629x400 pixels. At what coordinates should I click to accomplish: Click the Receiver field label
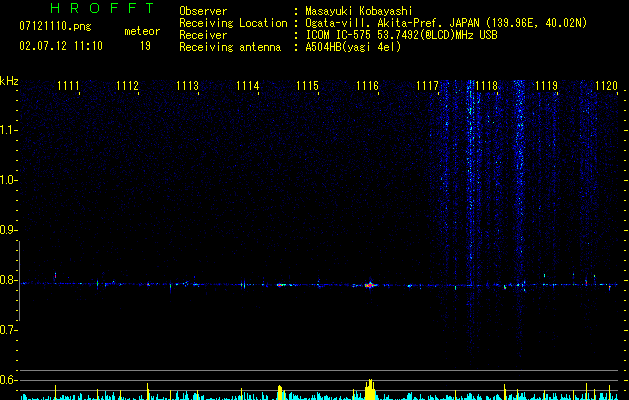[x=203, y=35]
